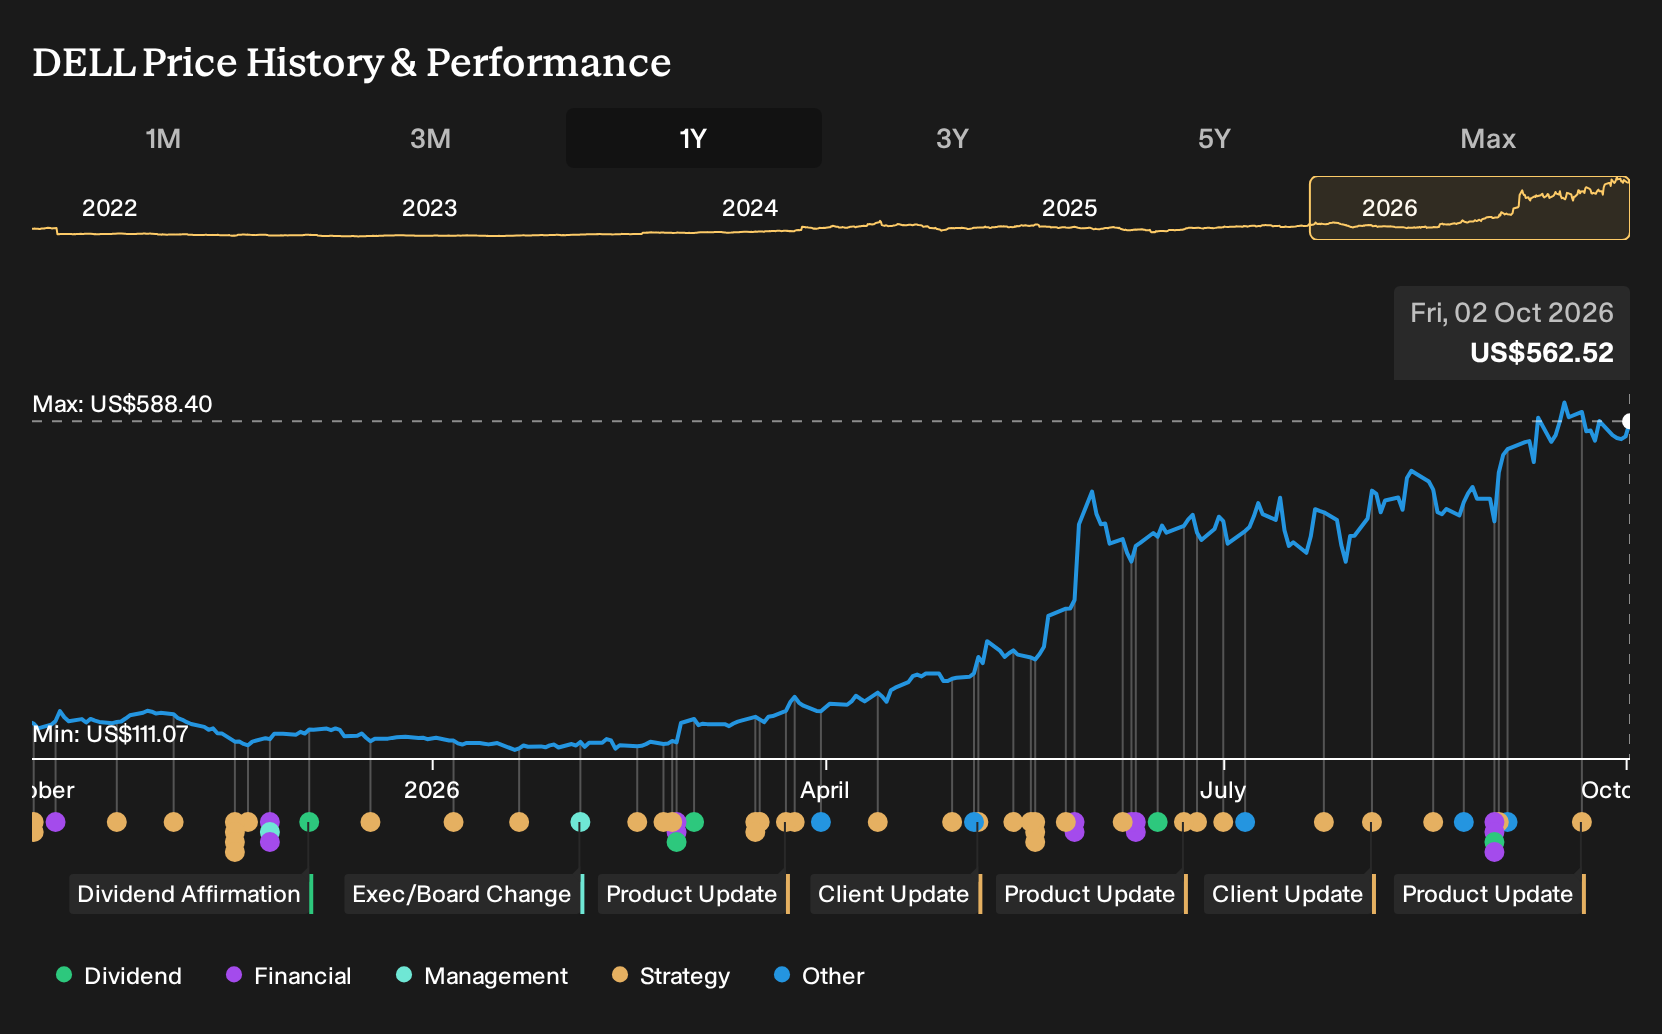This screenshot has height=1034, width=1662.
Task: Click DELL Price History & Performance heading
Action: pos(352,62)
